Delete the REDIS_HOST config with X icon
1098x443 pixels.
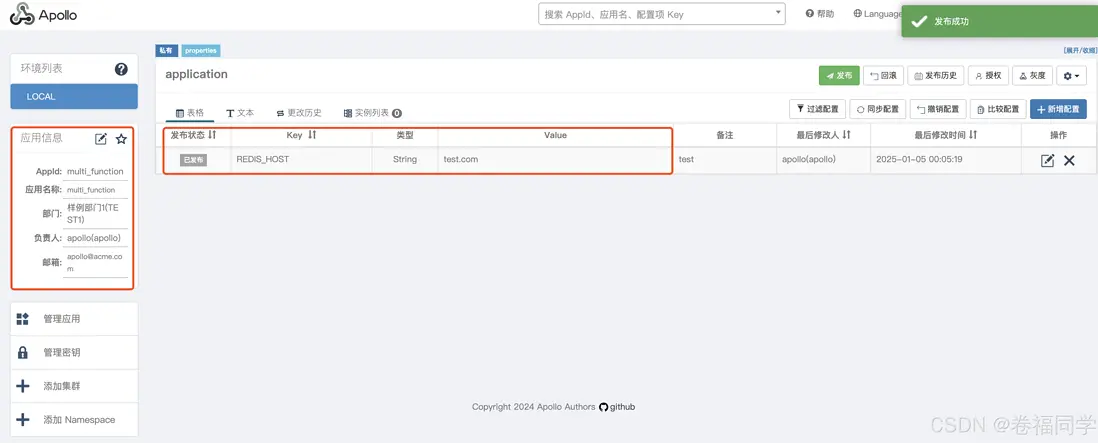(1069, 160)
